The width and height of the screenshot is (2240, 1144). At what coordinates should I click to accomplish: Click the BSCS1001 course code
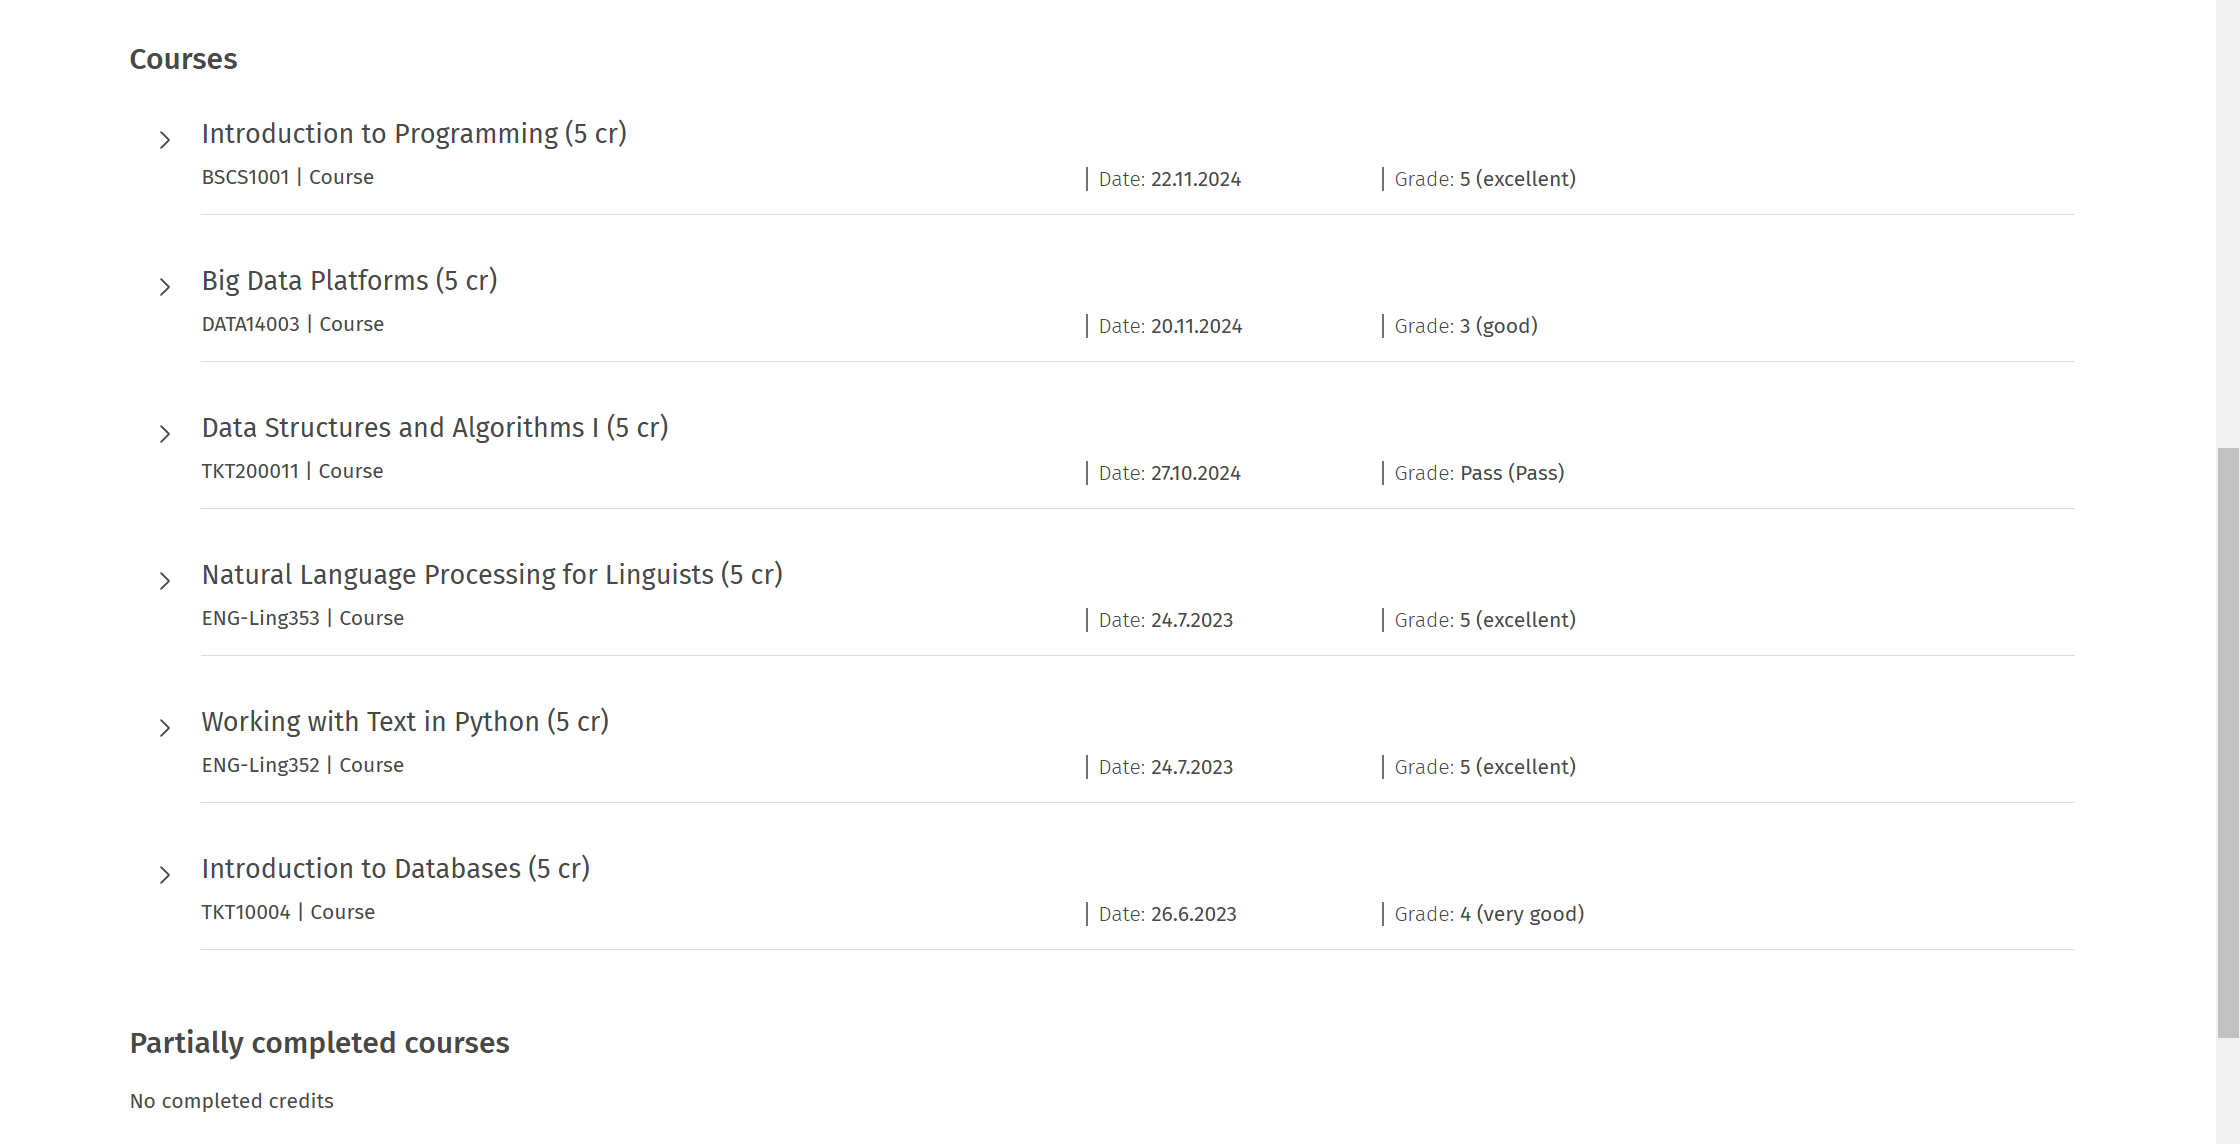coord(245,177)
